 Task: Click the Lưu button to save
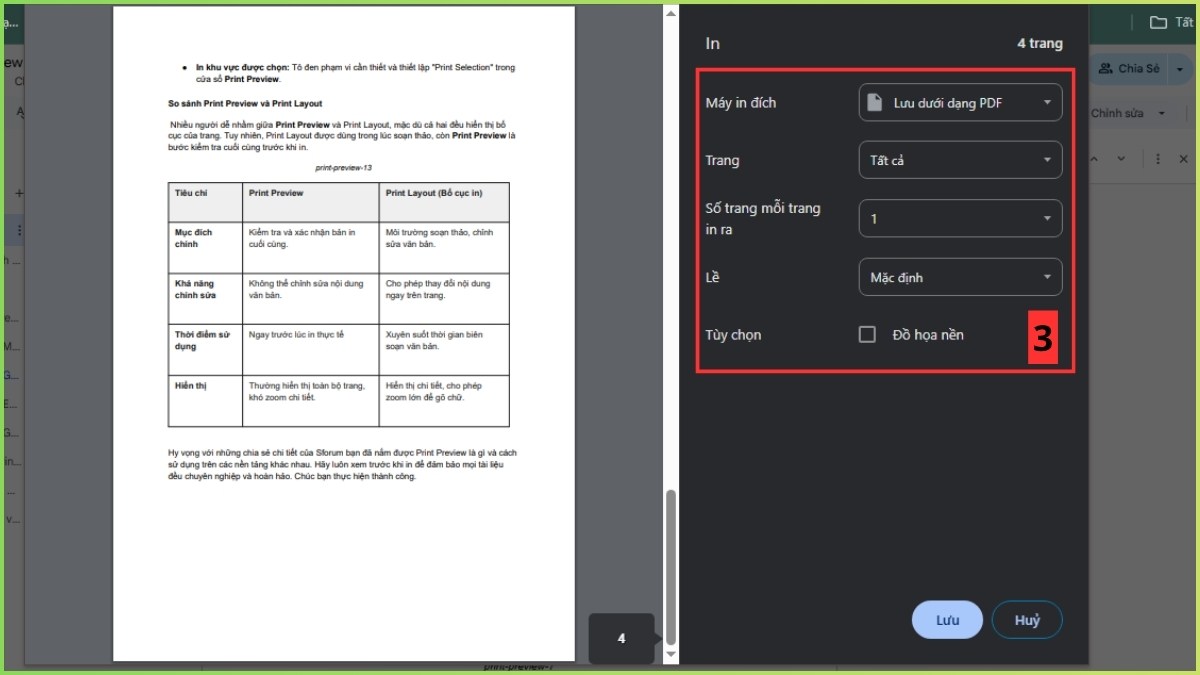(x=946, y=620)
